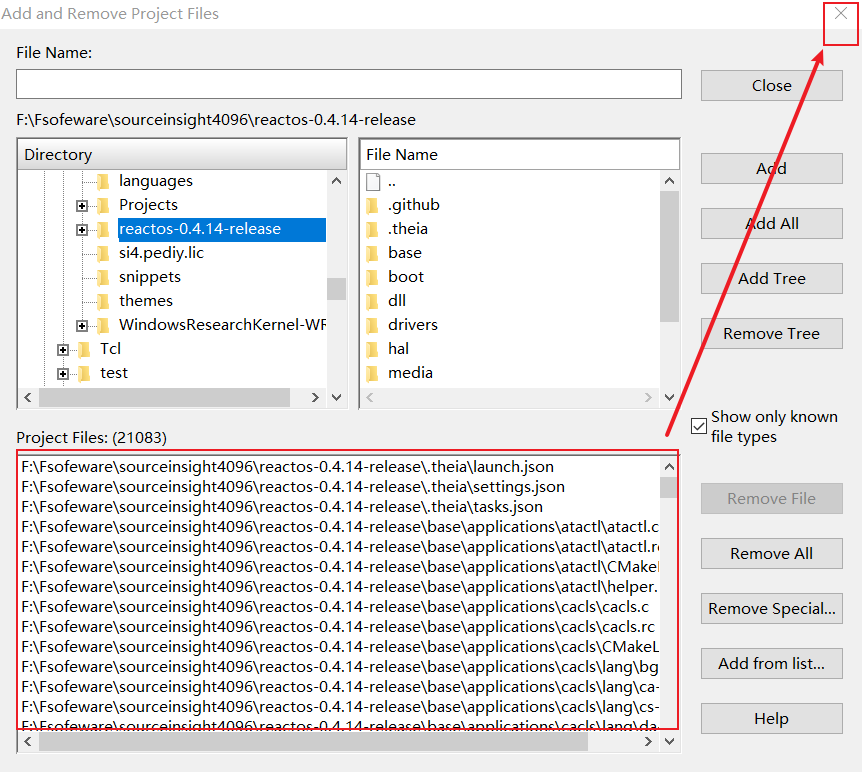This screenshot has height=772, width=862.
Task: Expand the Projects folder node
Action: 82,206
